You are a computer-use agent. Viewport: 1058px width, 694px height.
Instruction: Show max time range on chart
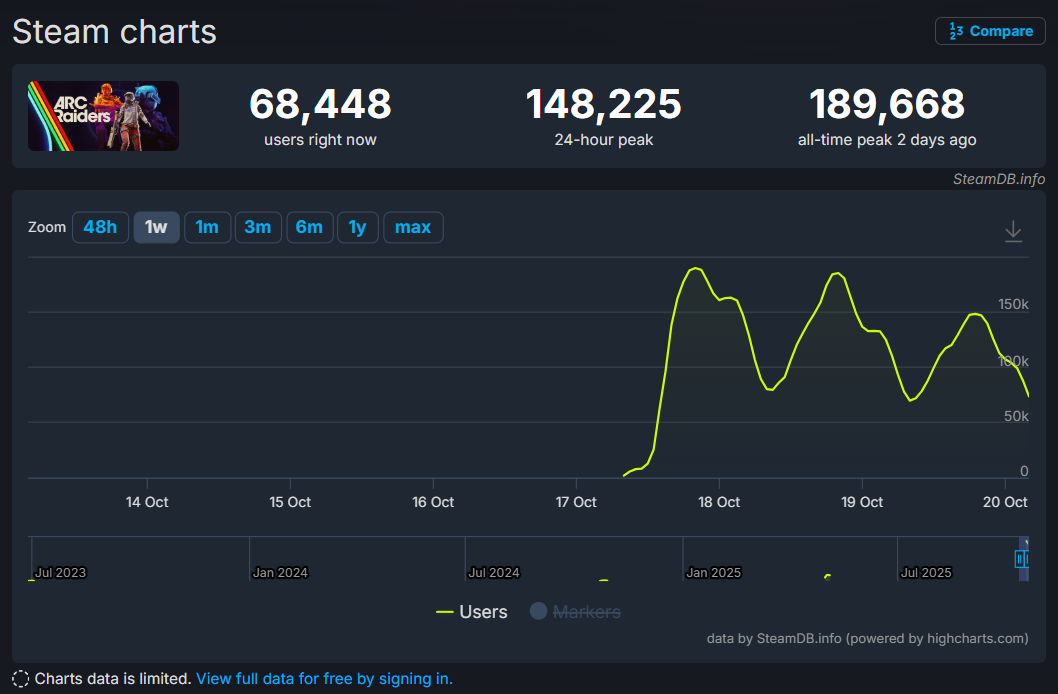click(x=413, y=227)
